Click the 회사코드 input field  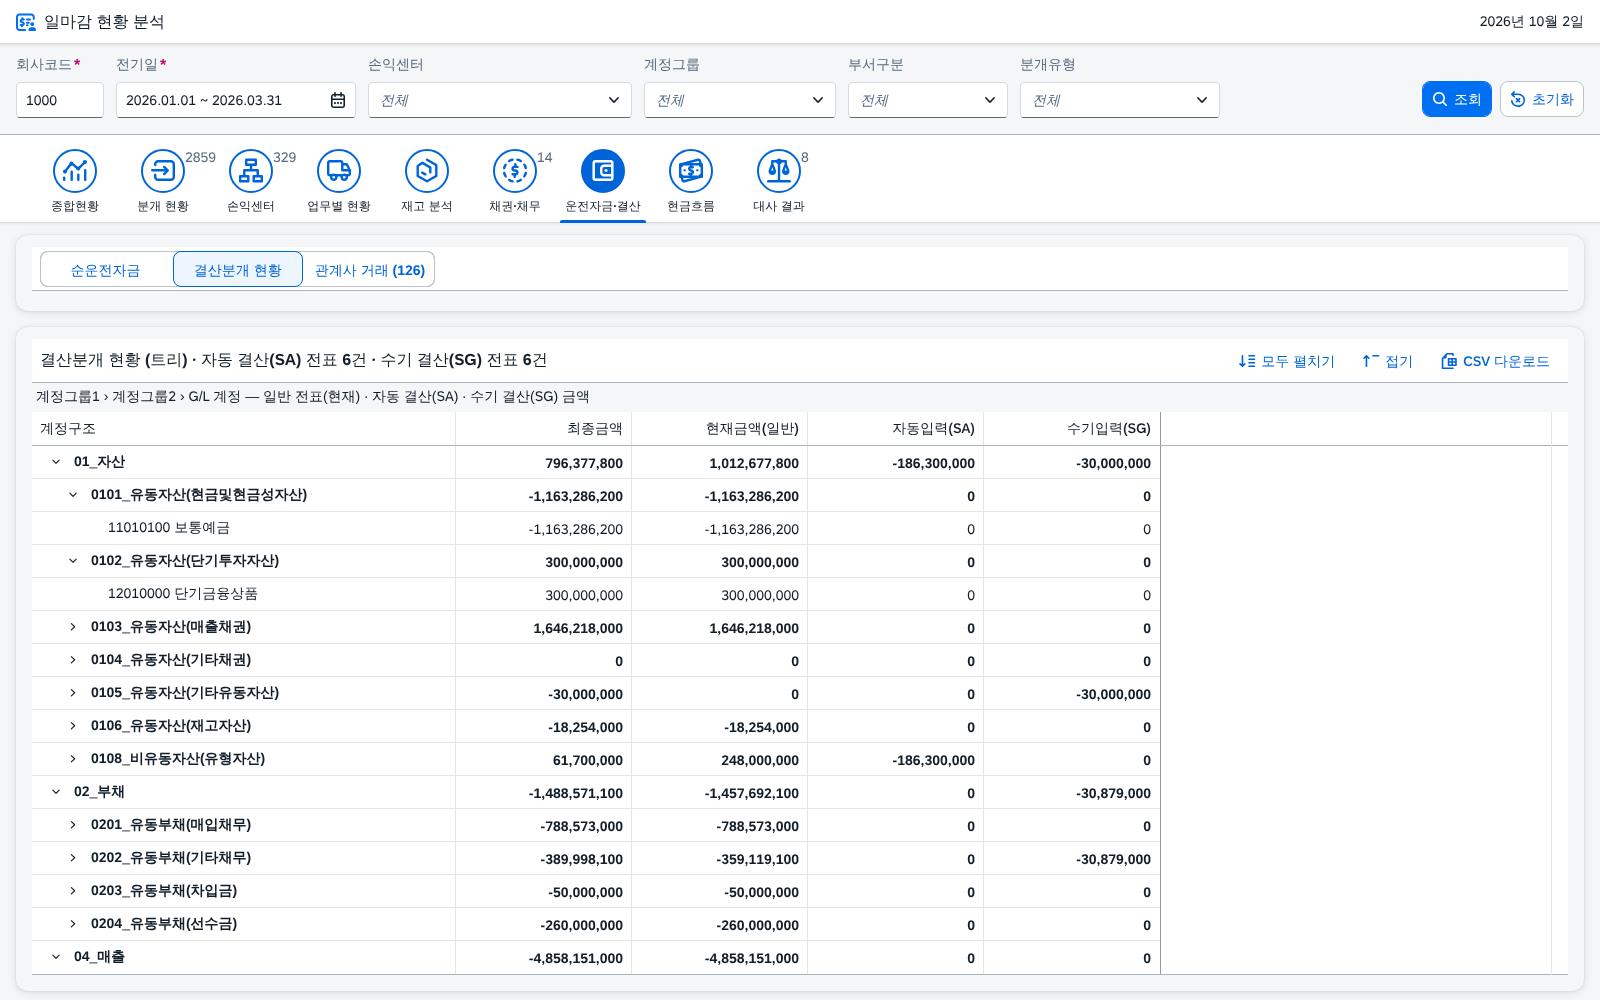click(x=60, y=100)
